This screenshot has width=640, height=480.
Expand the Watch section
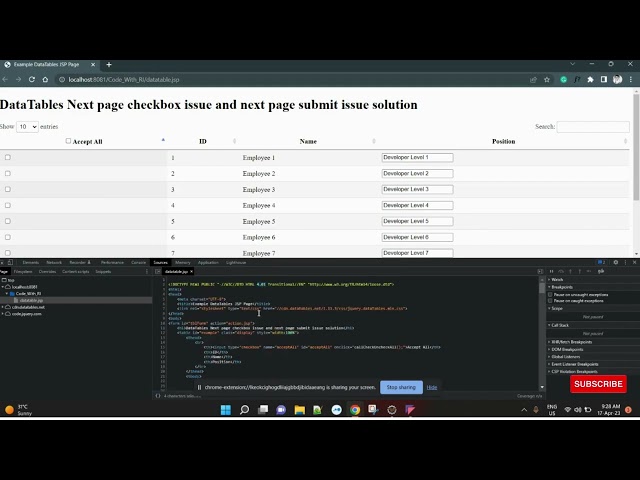(x=557, y=280)
